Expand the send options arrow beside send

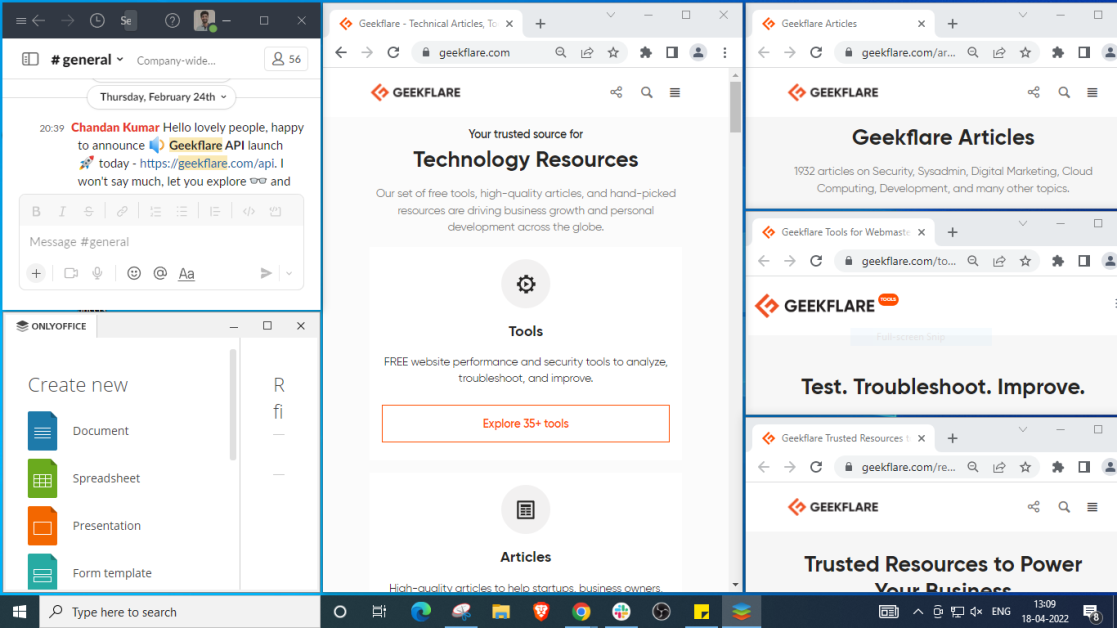pos(288,273)
